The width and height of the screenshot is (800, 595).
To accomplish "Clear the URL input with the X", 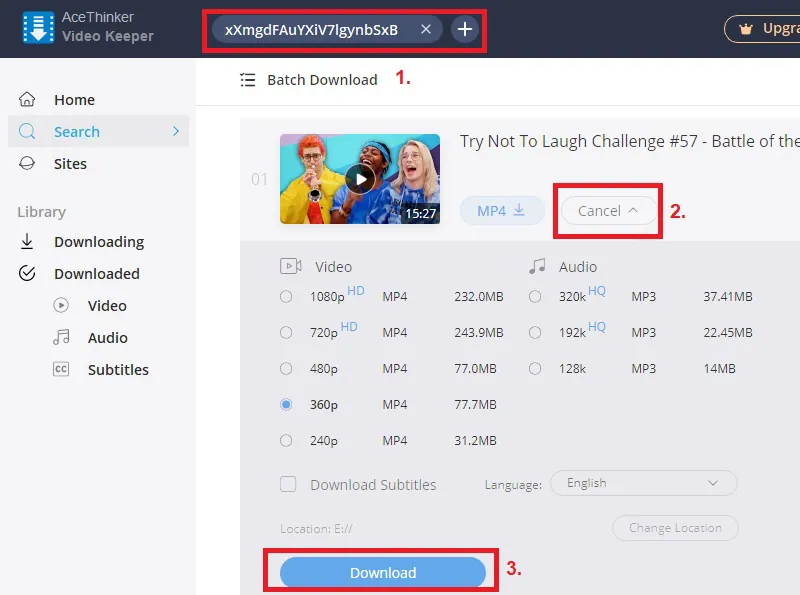I will click(x=425, y=29).
